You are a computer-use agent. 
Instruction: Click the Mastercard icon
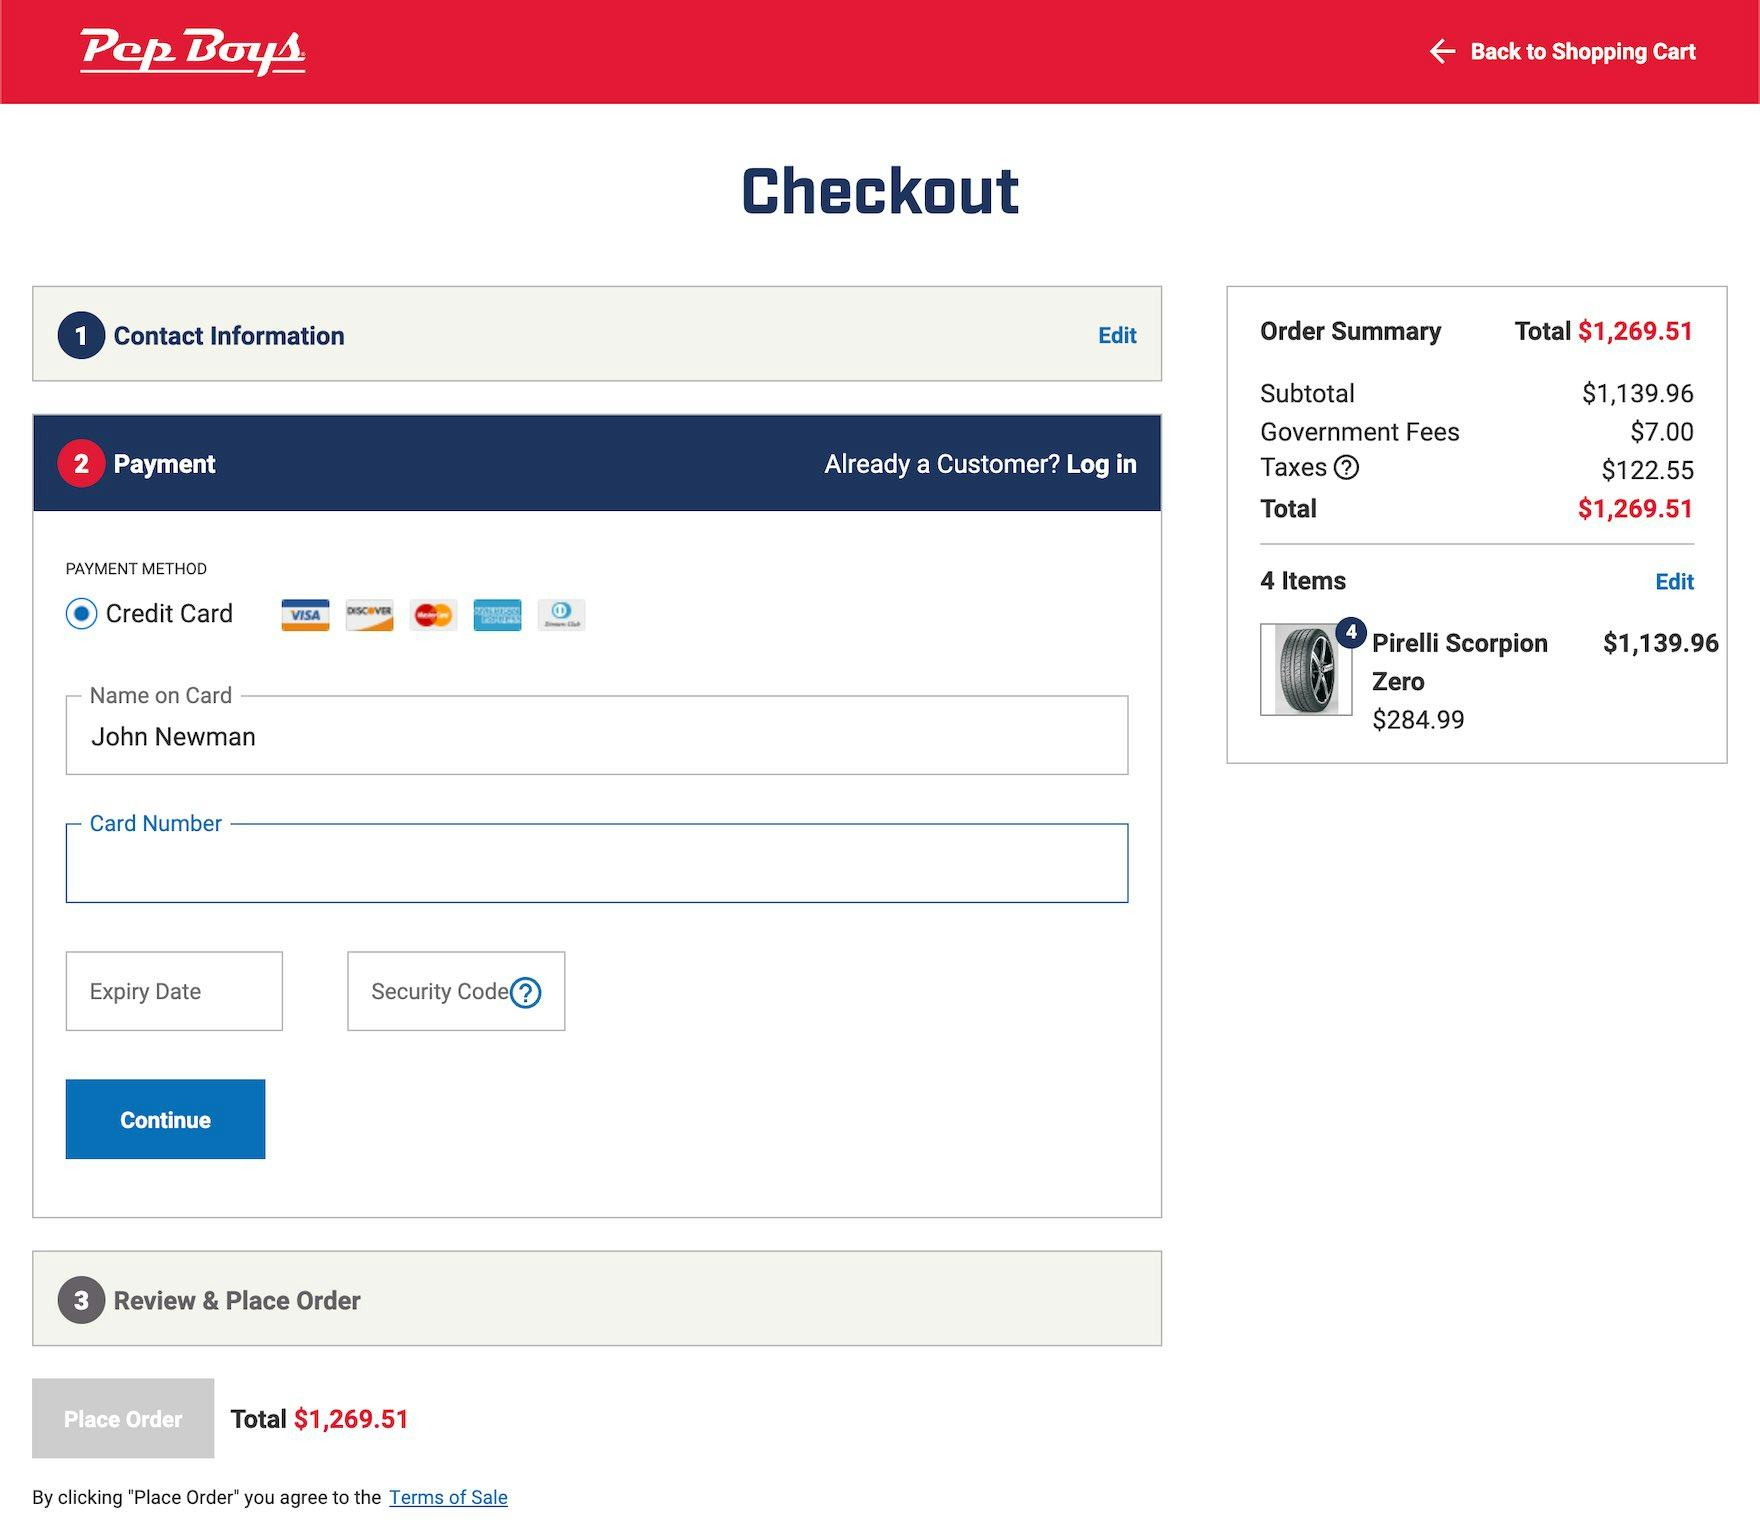point(433,615)
